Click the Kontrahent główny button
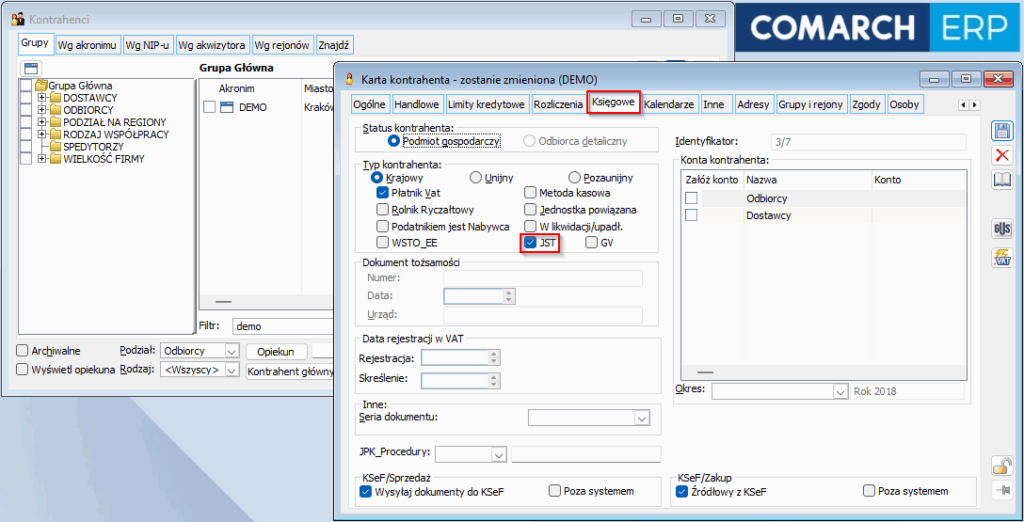Viewport: 1024px width, 522px height. coord(290,370)
